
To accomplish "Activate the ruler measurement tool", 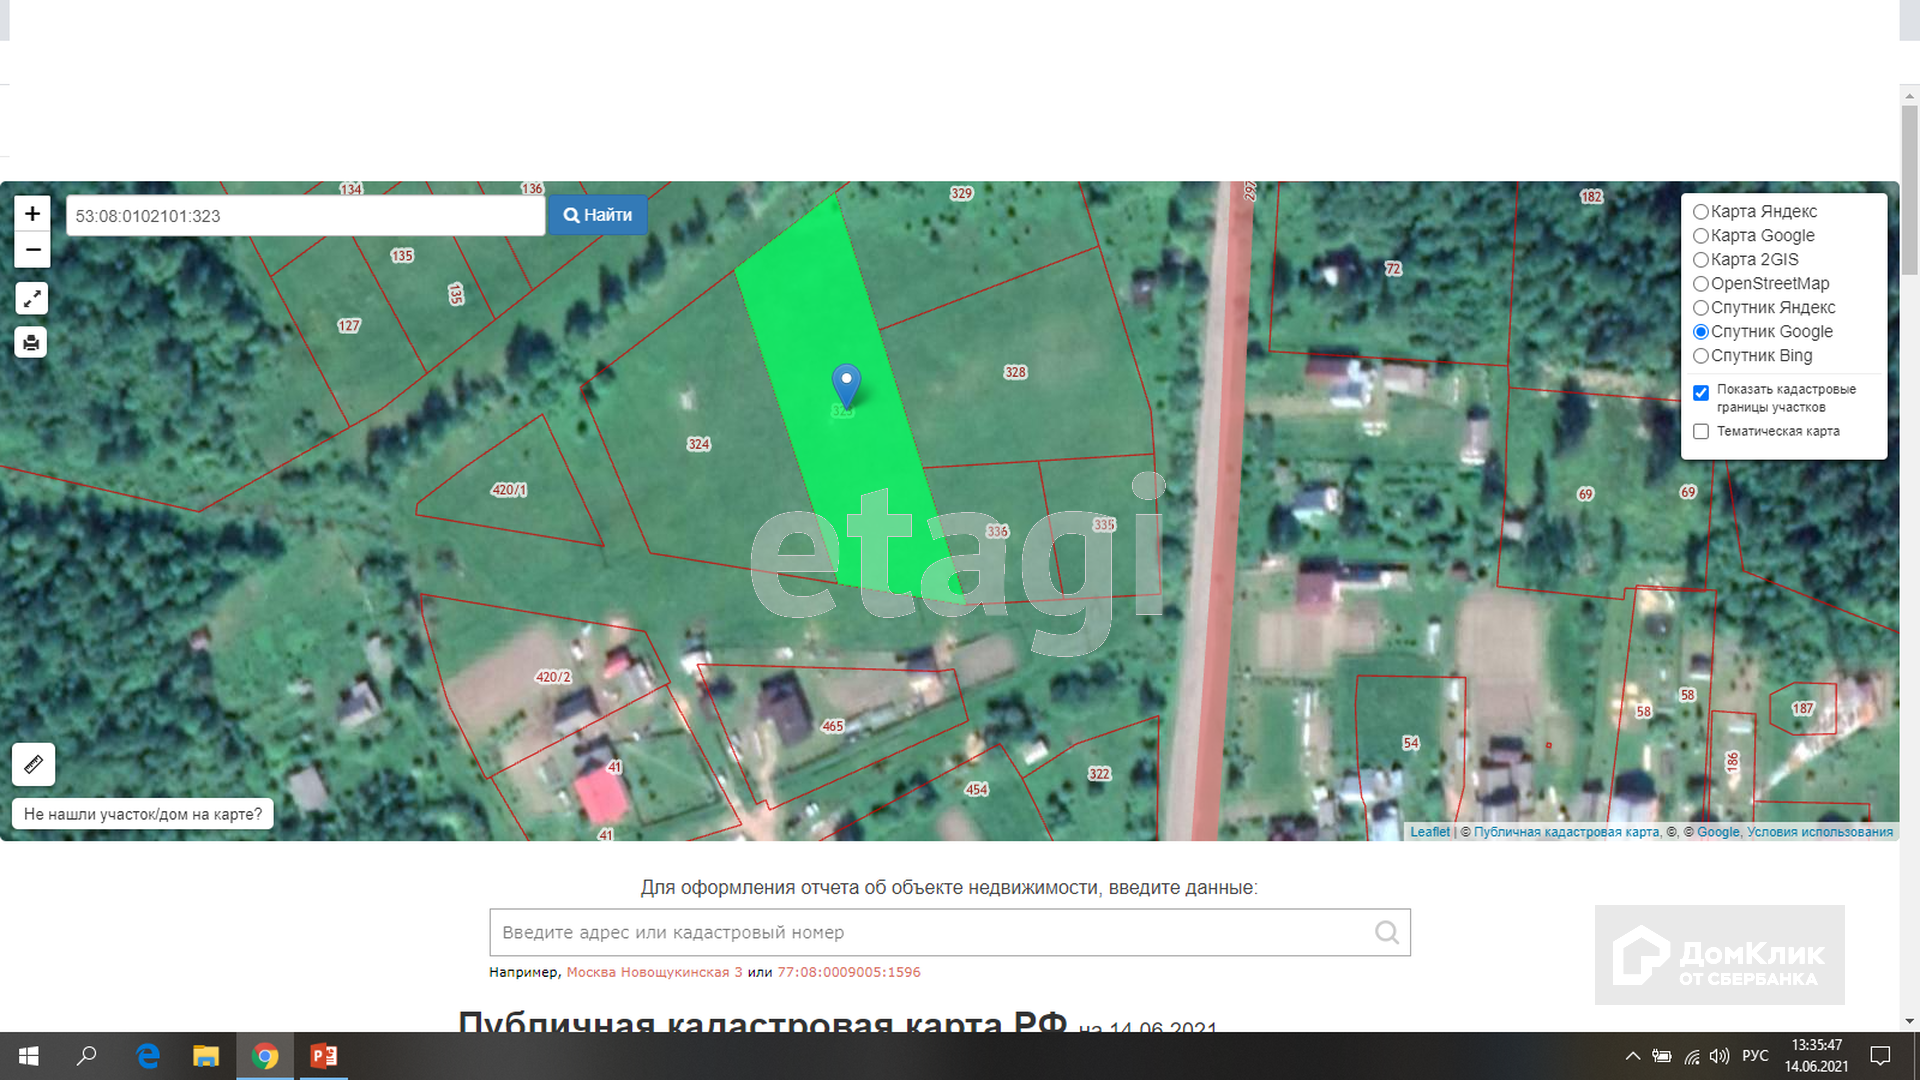I will 33,764.
